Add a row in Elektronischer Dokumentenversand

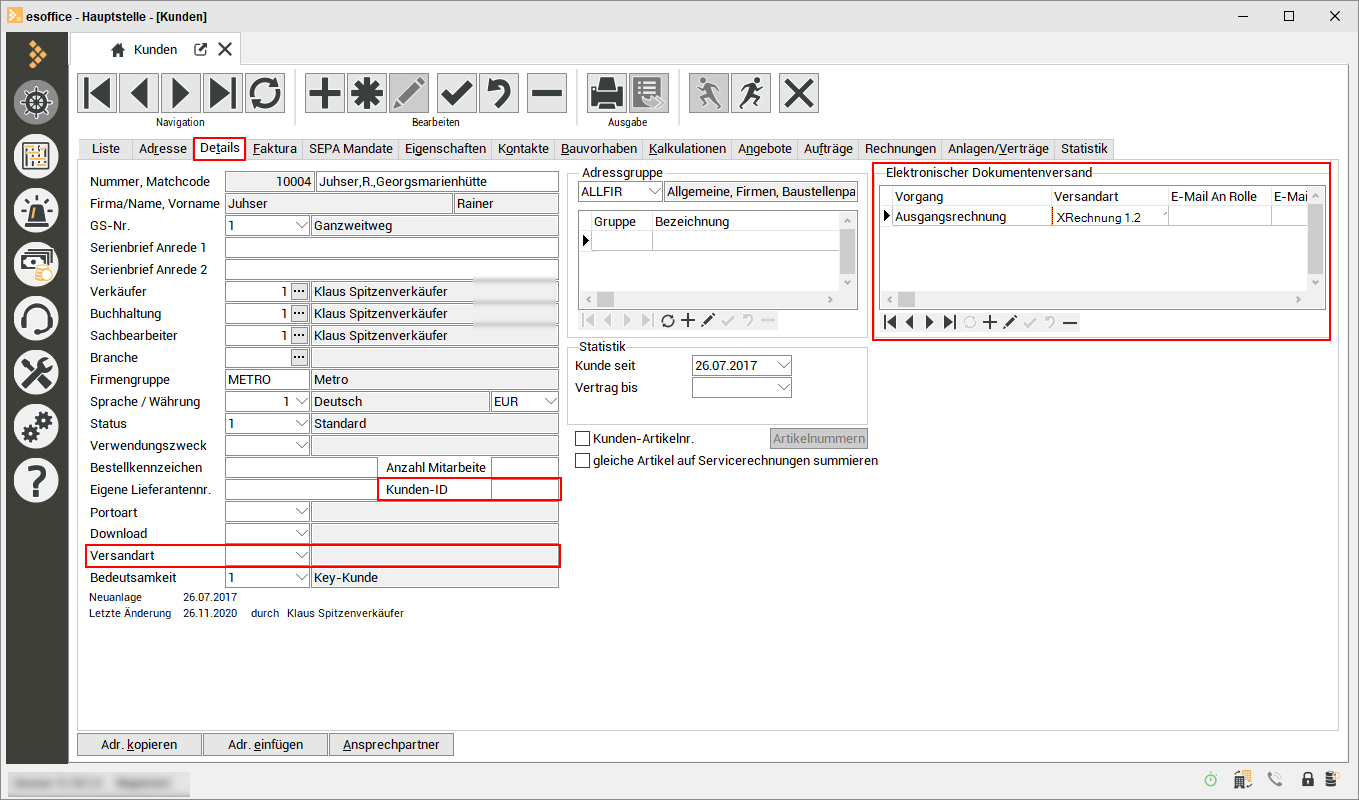tap(990, 322)
